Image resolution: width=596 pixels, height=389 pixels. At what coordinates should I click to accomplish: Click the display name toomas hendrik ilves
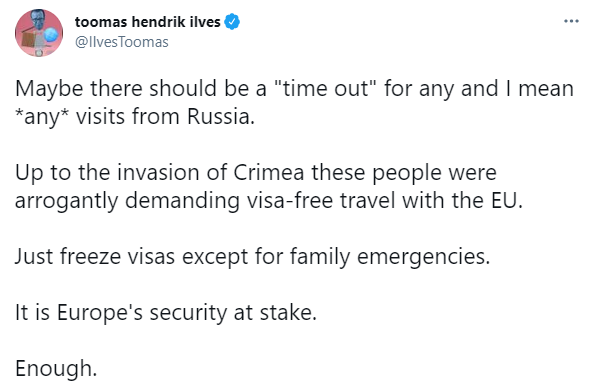tap(147, 22)
